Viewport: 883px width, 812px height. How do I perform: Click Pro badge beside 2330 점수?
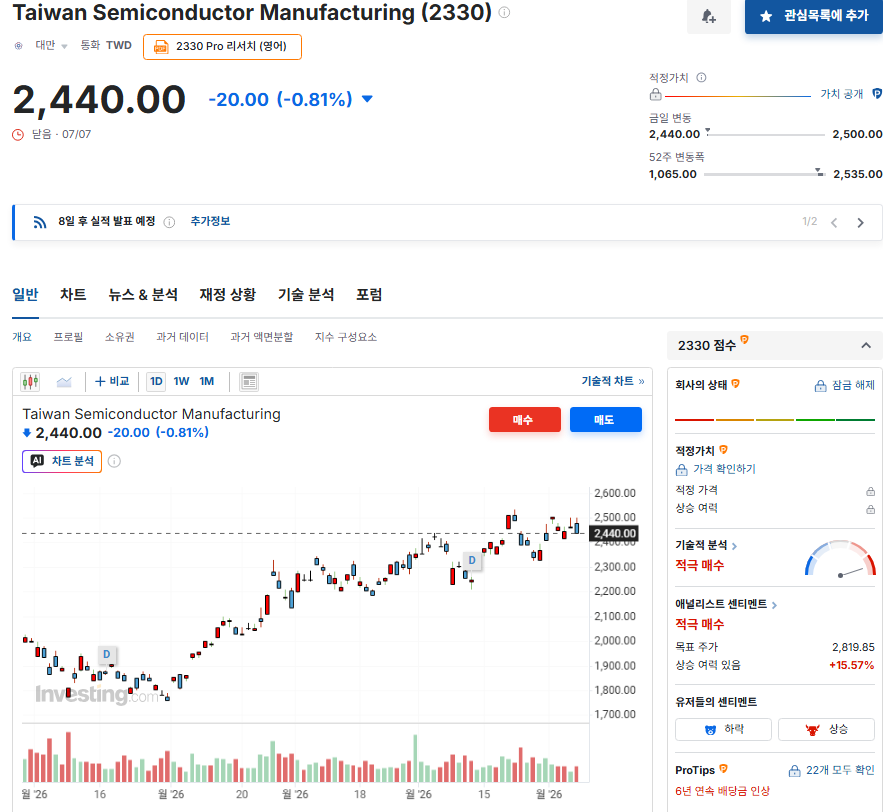pos(744,340)
